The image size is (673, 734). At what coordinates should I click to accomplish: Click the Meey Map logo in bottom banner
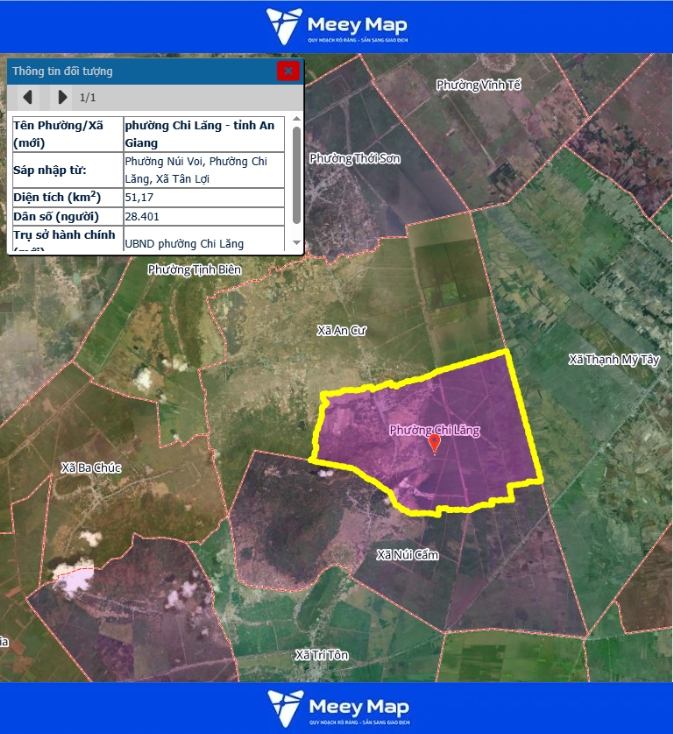(336, 707)
